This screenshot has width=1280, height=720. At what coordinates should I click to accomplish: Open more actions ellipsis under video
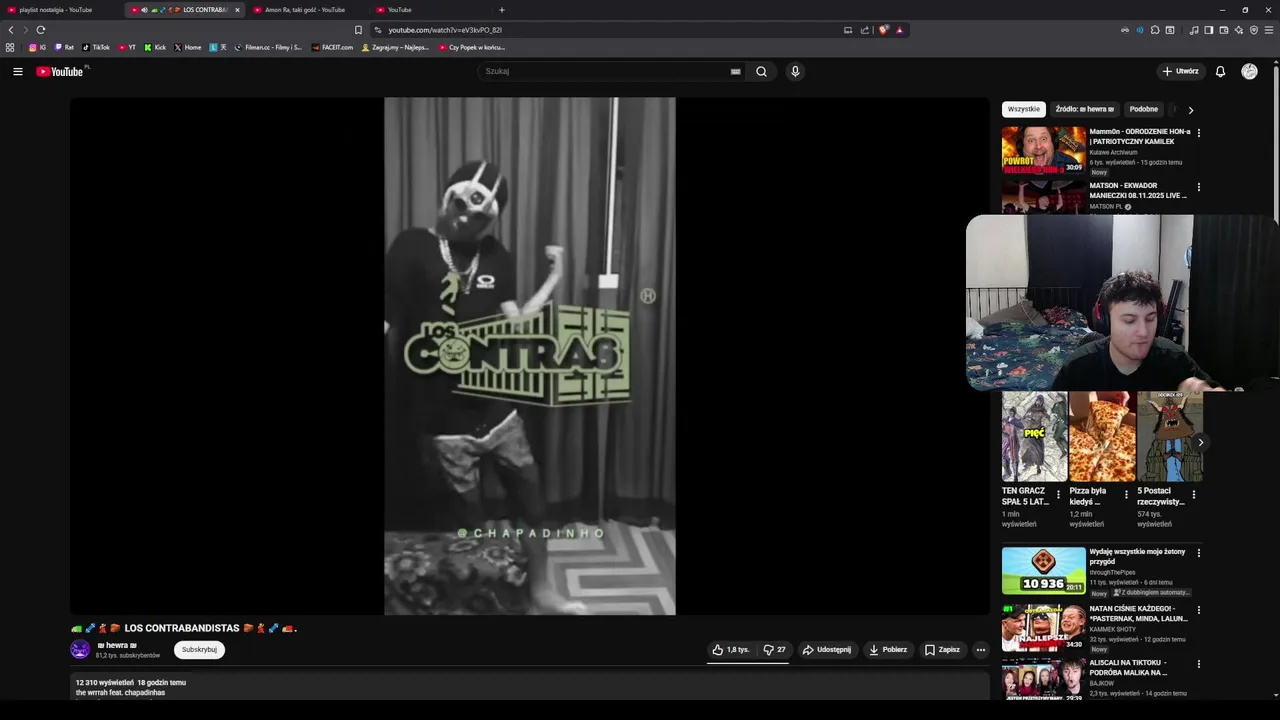pos(980,649)
